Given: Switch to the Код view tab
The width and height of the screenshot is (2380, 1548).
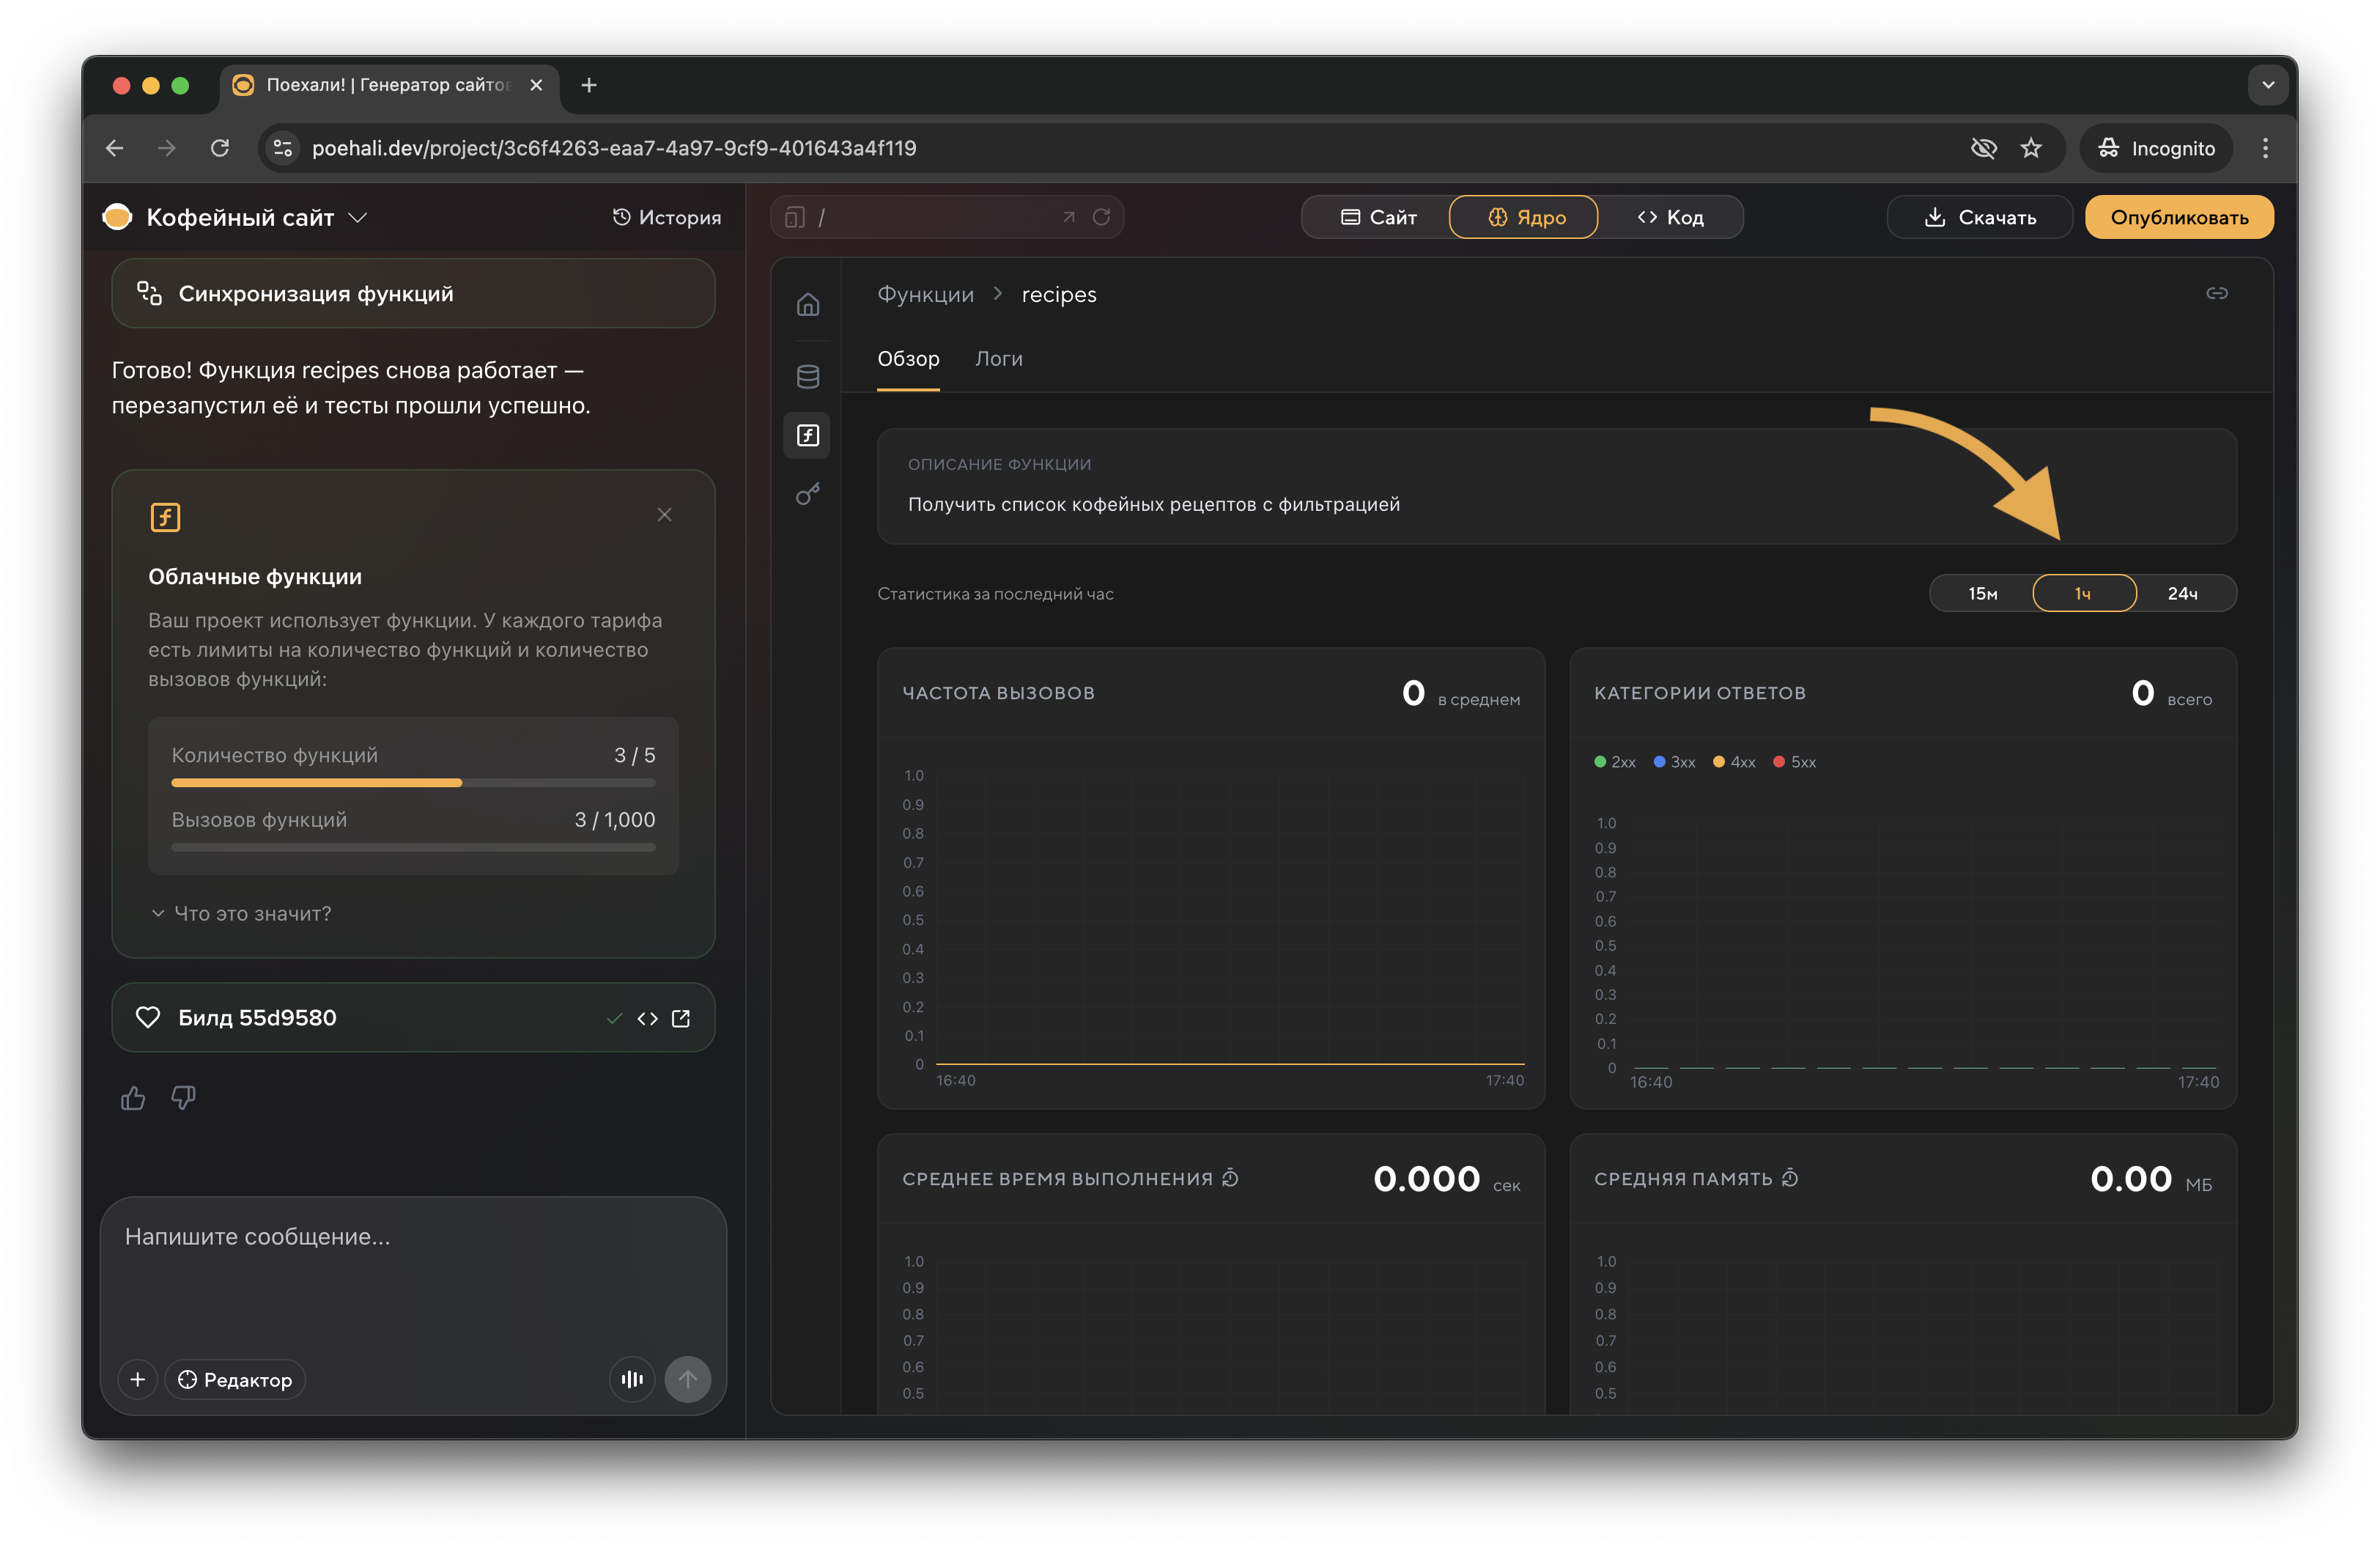Looking at the screenshot, I should (1670, 217).
